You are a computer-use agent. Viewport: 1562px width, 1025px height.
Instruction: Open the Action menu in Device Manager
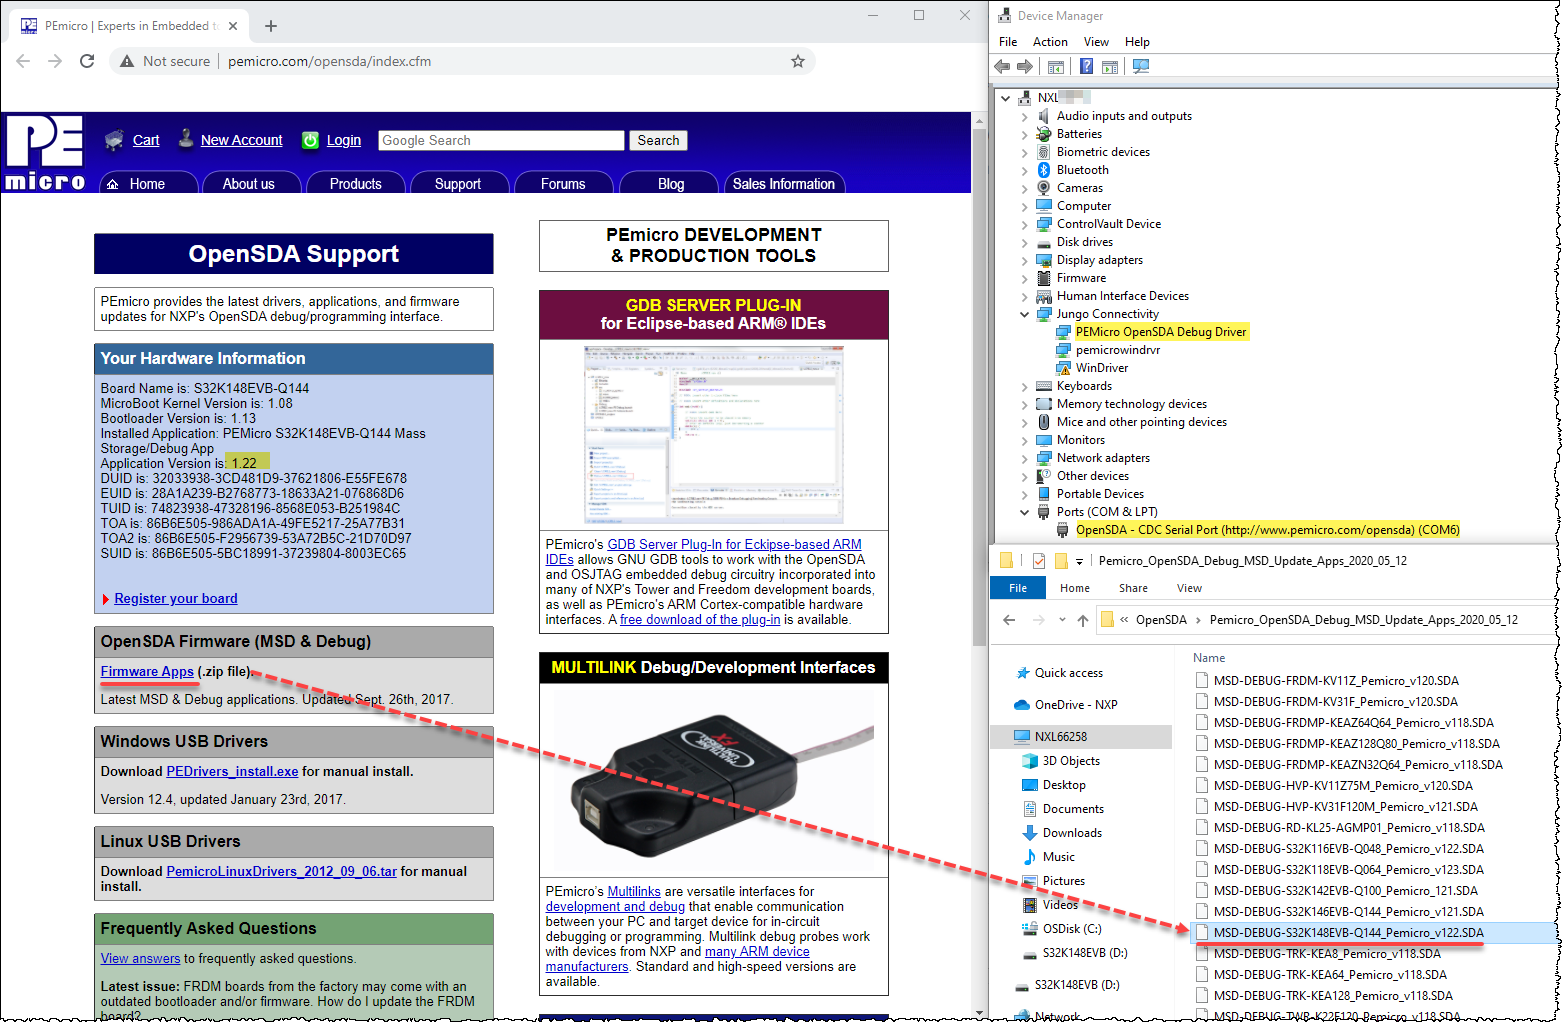click(x=1050, y=41)
